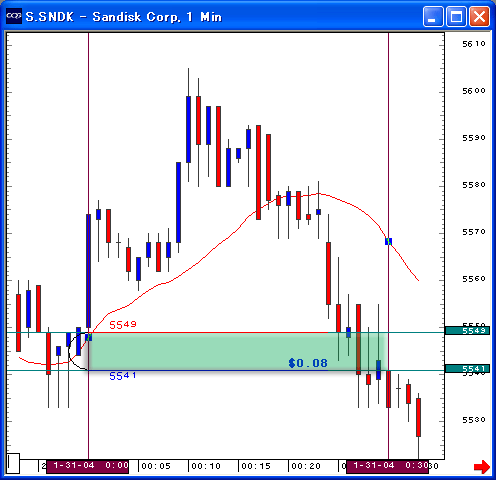Click the '5610' price scale label
The width and height of the screenshot is (496, 480).
click(x=474, y=44)
